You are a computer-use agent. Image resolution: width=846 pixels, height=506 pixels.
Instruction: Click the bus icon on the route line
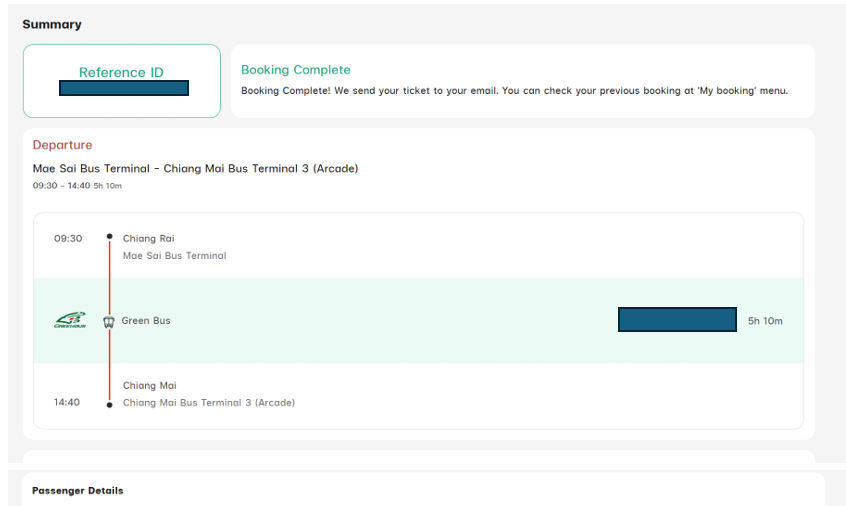[x=109, y=322]
